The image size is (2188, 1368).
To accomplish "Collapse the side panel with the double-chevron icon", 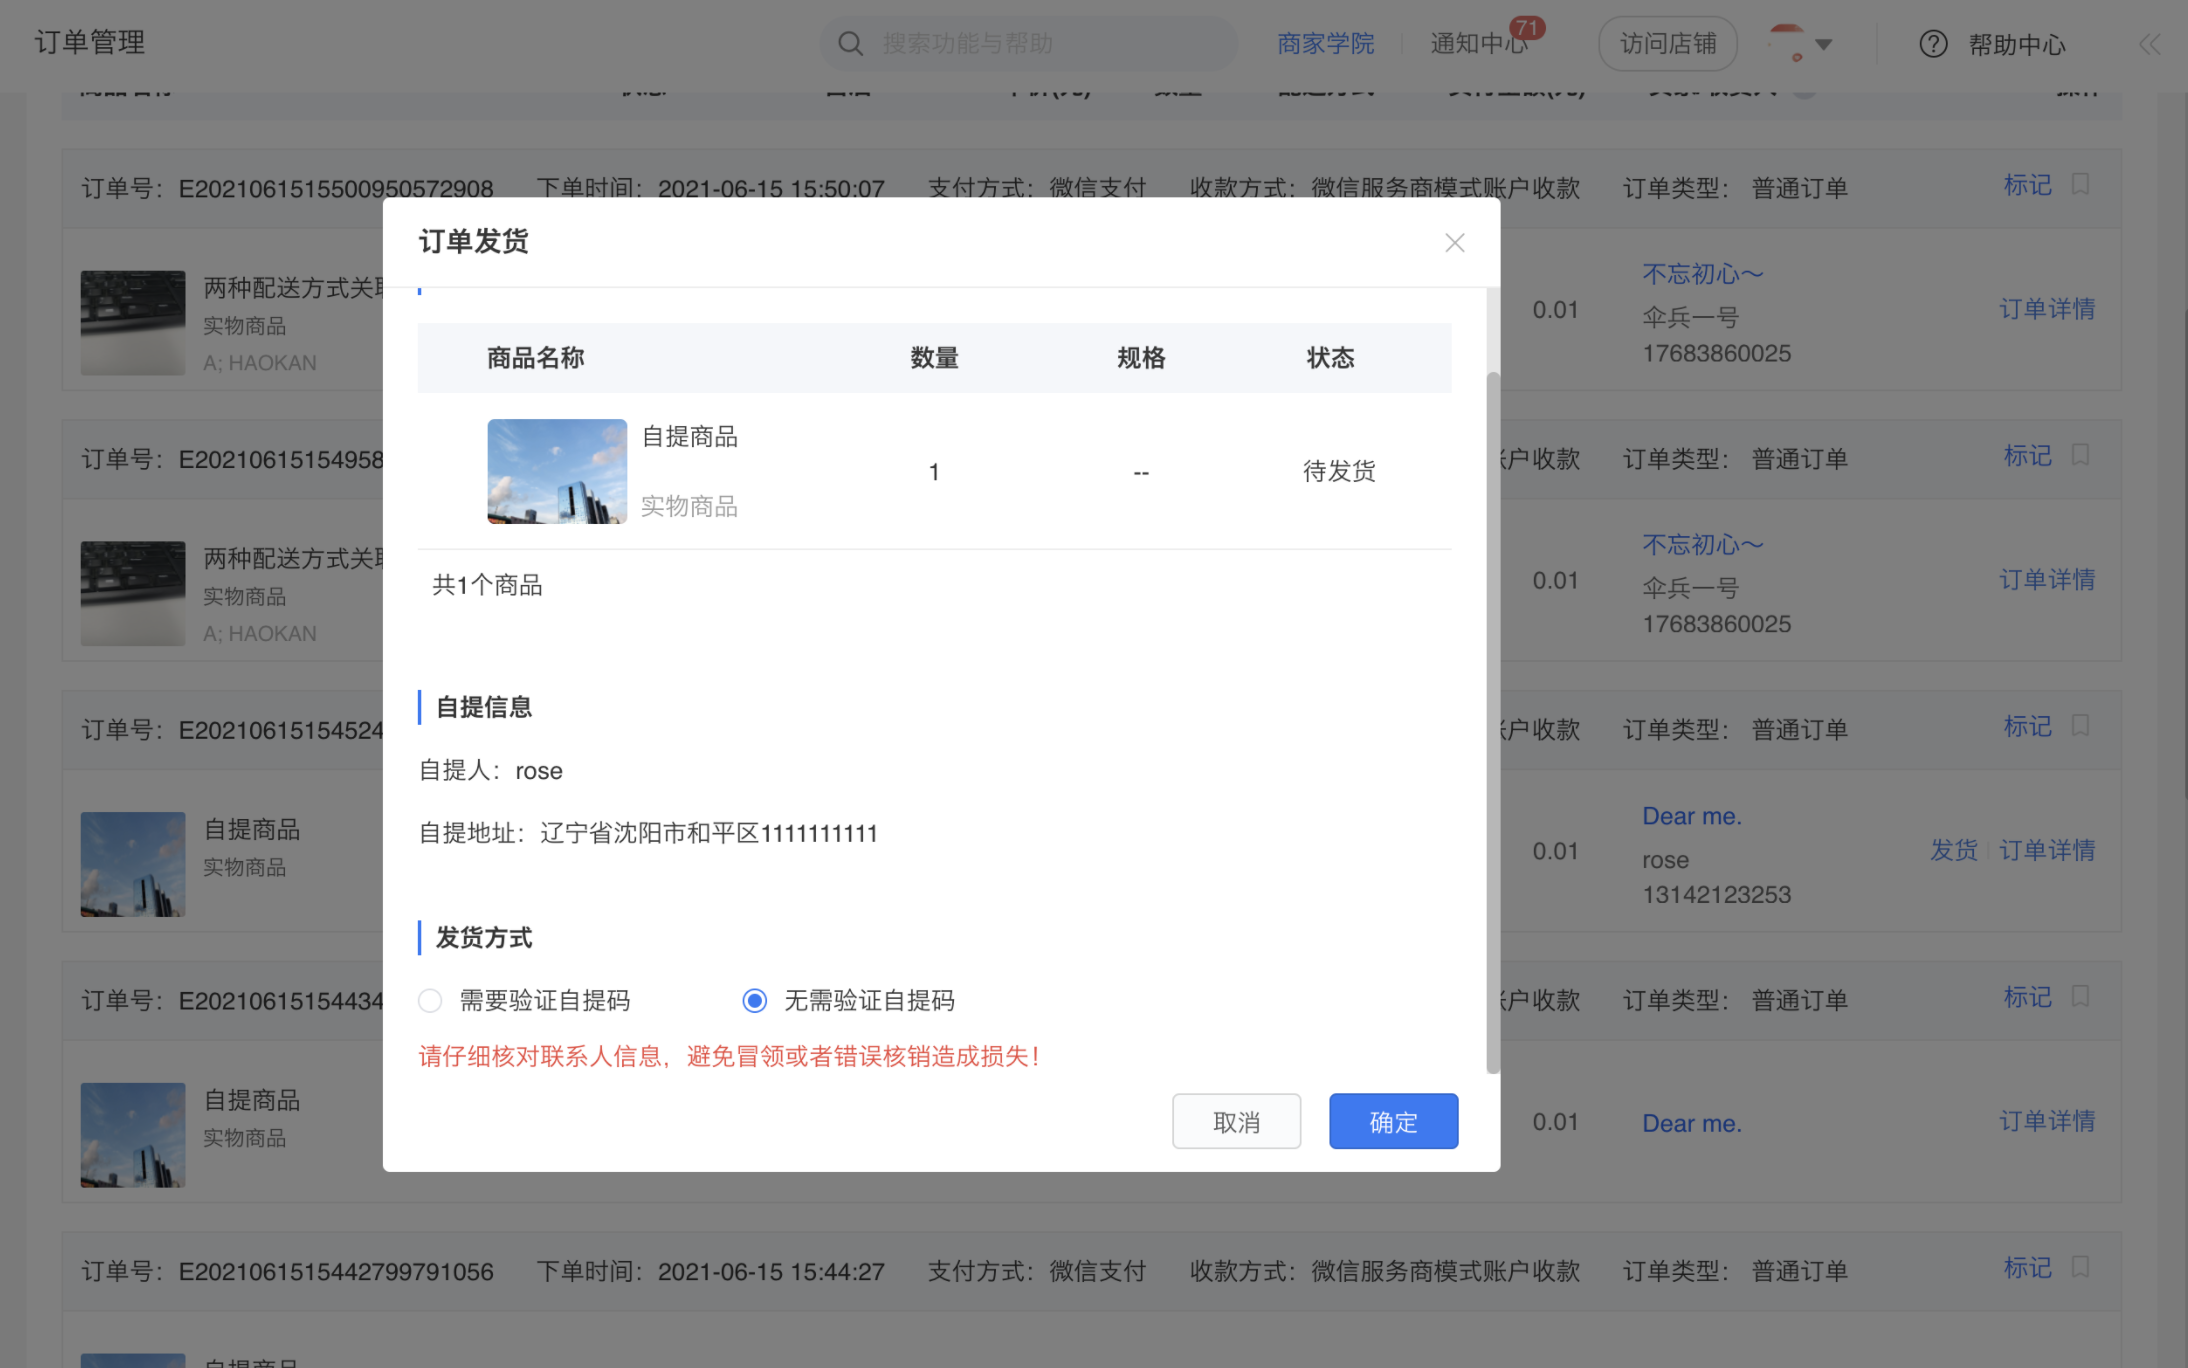I will [x=2149, y=44].
